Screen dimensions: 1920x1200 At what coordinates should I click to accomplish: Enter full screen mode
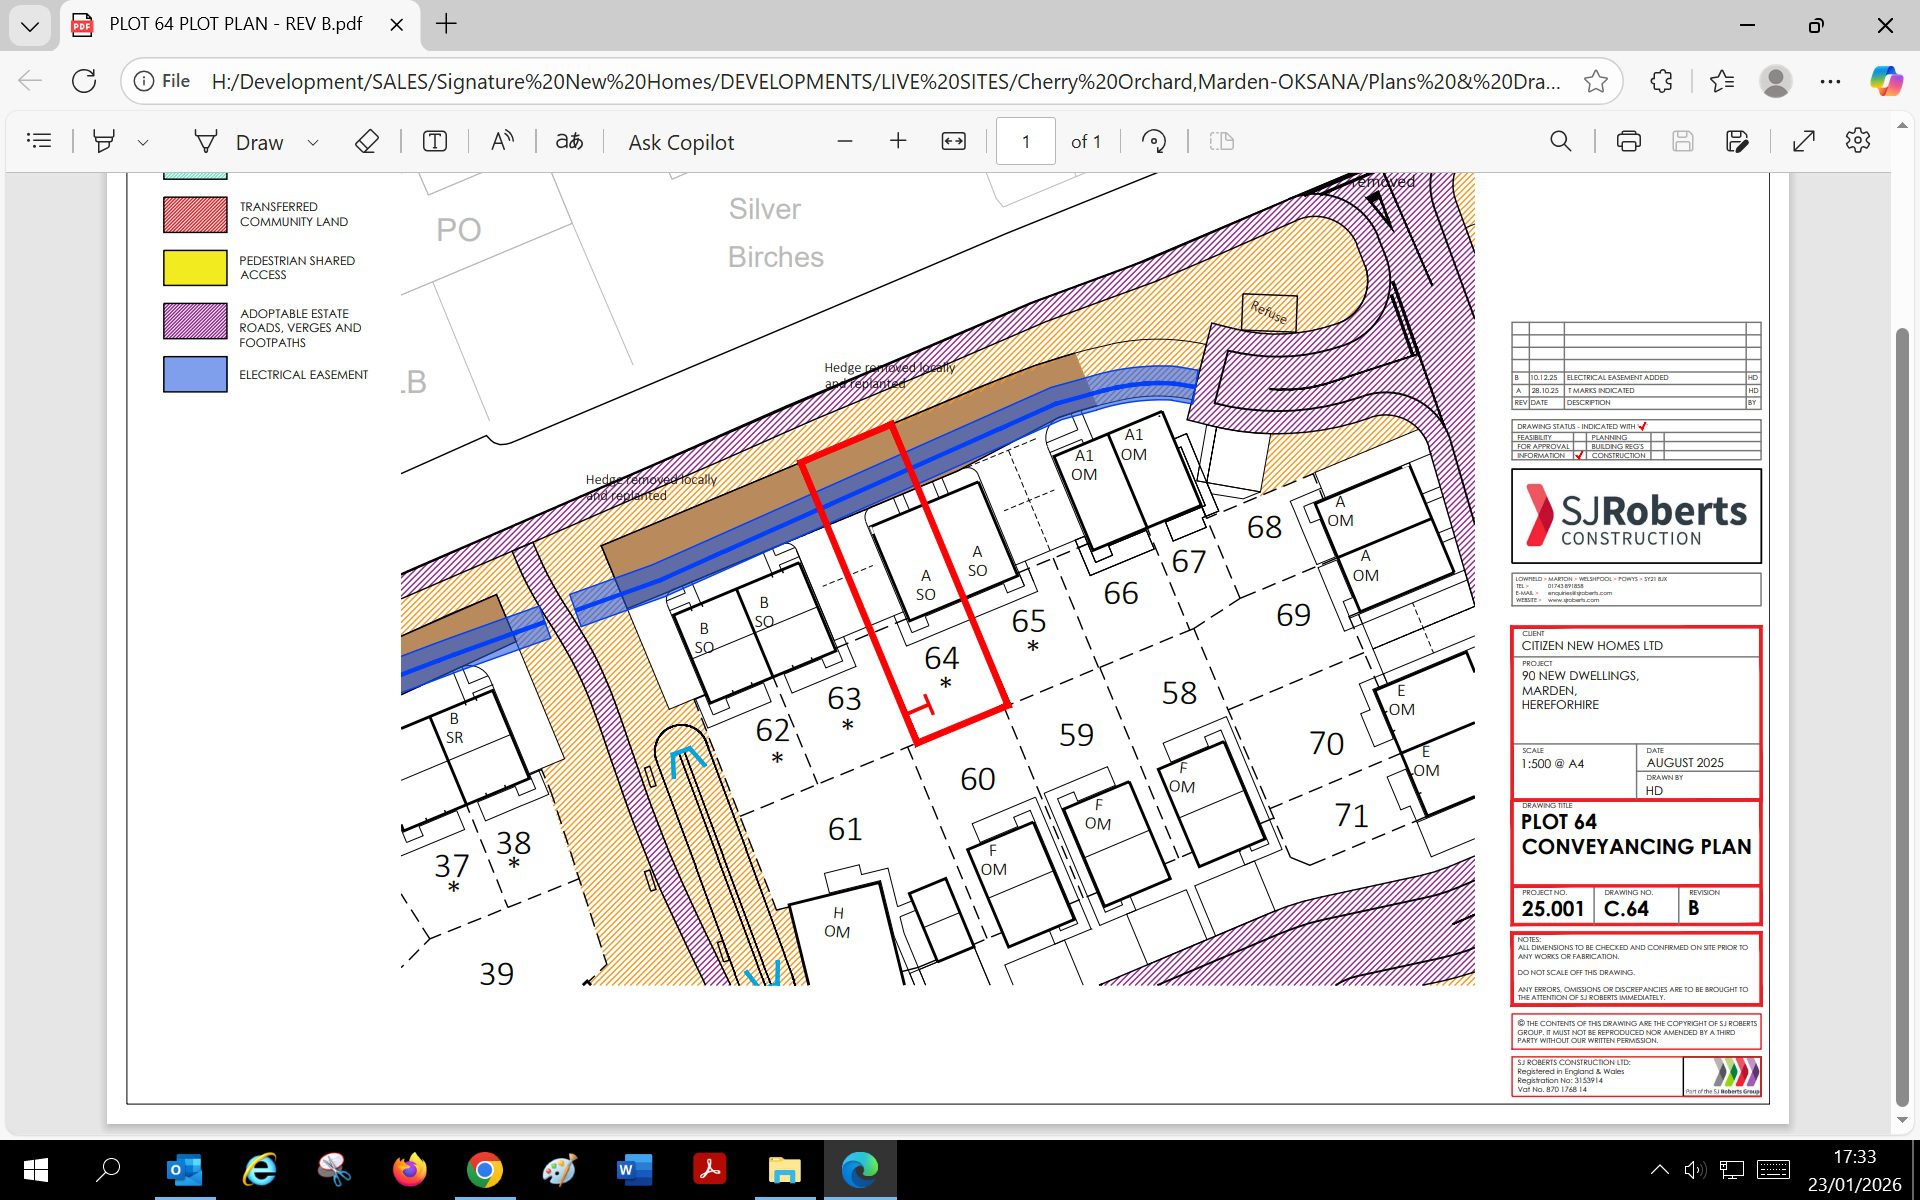[1803, 141]
